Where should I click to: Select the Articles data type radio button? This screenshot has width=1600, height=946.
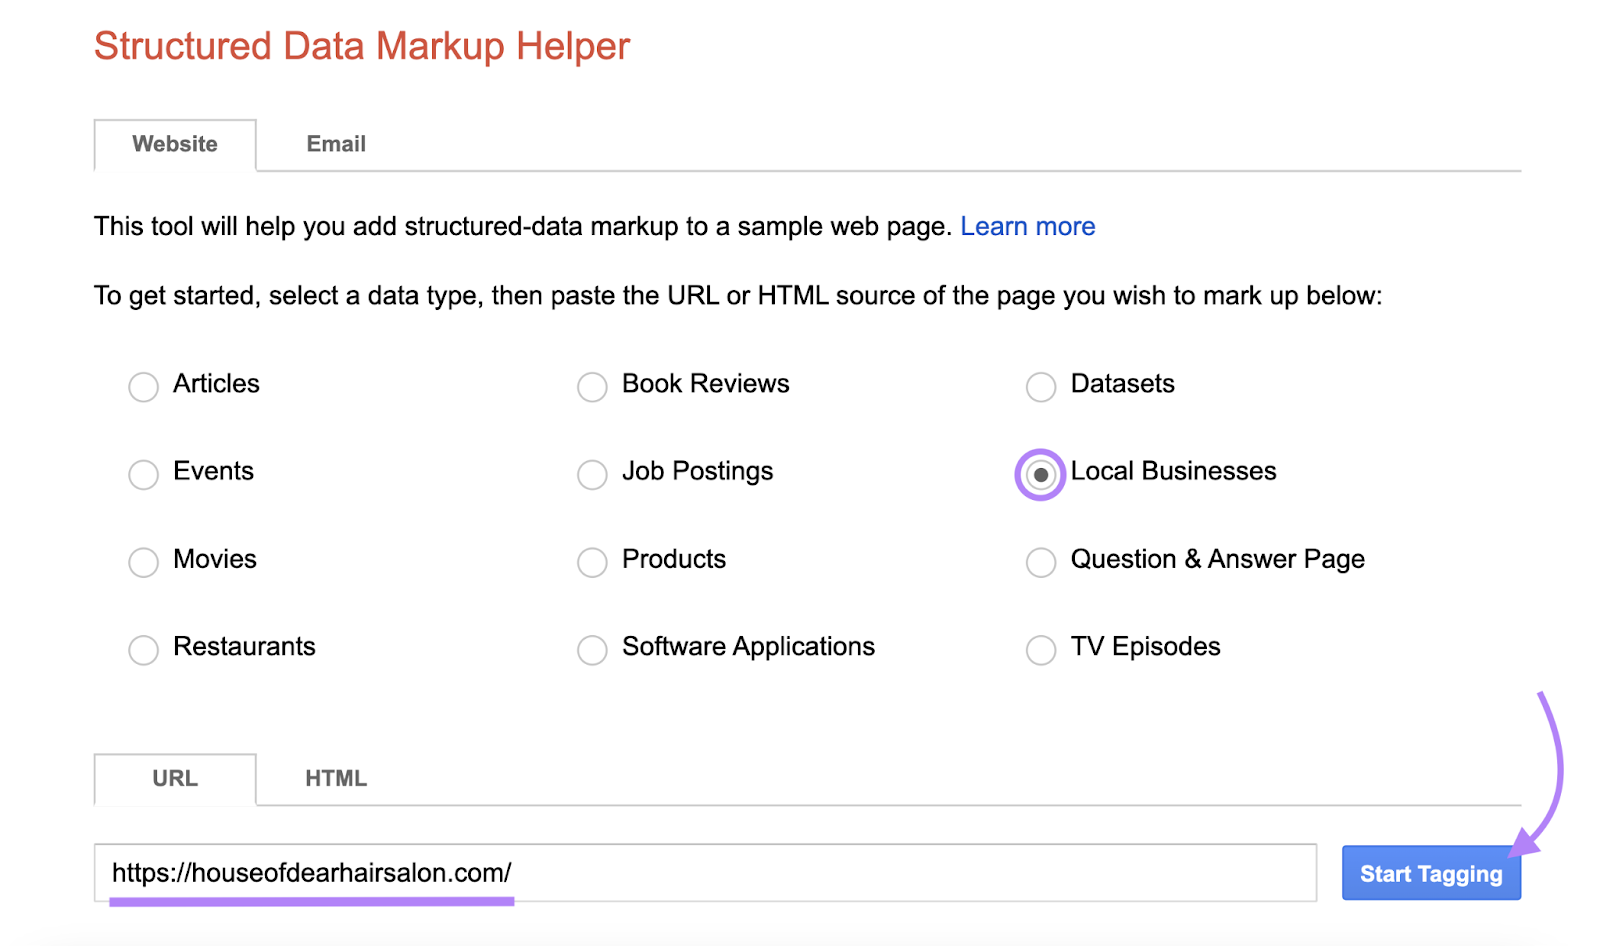[x=143, y=386]
